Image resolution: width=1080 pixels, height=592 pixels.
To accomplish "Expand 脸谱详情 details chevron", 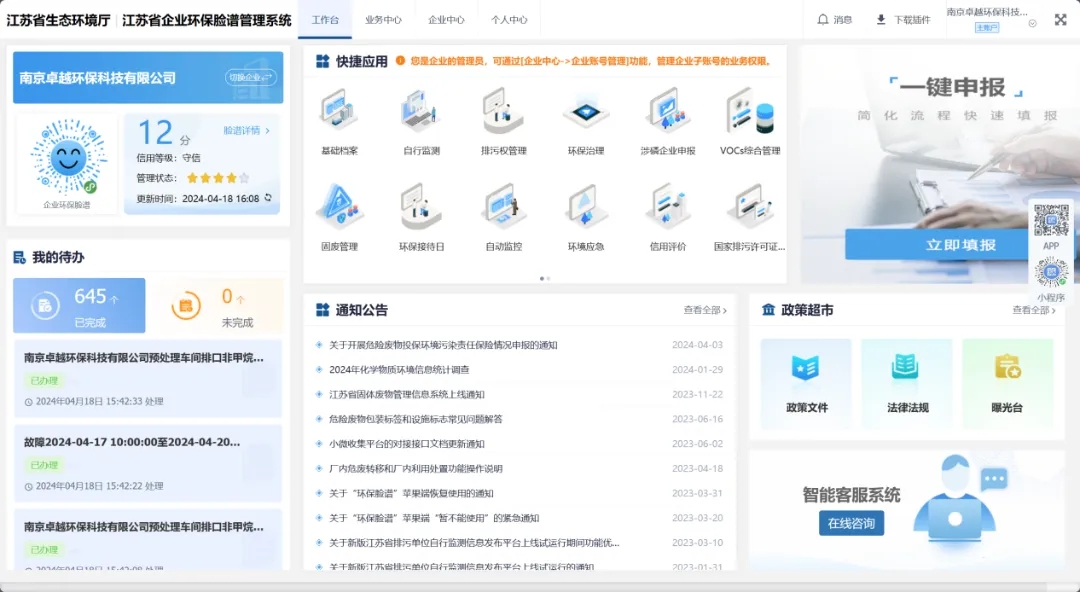I will 246,131.
